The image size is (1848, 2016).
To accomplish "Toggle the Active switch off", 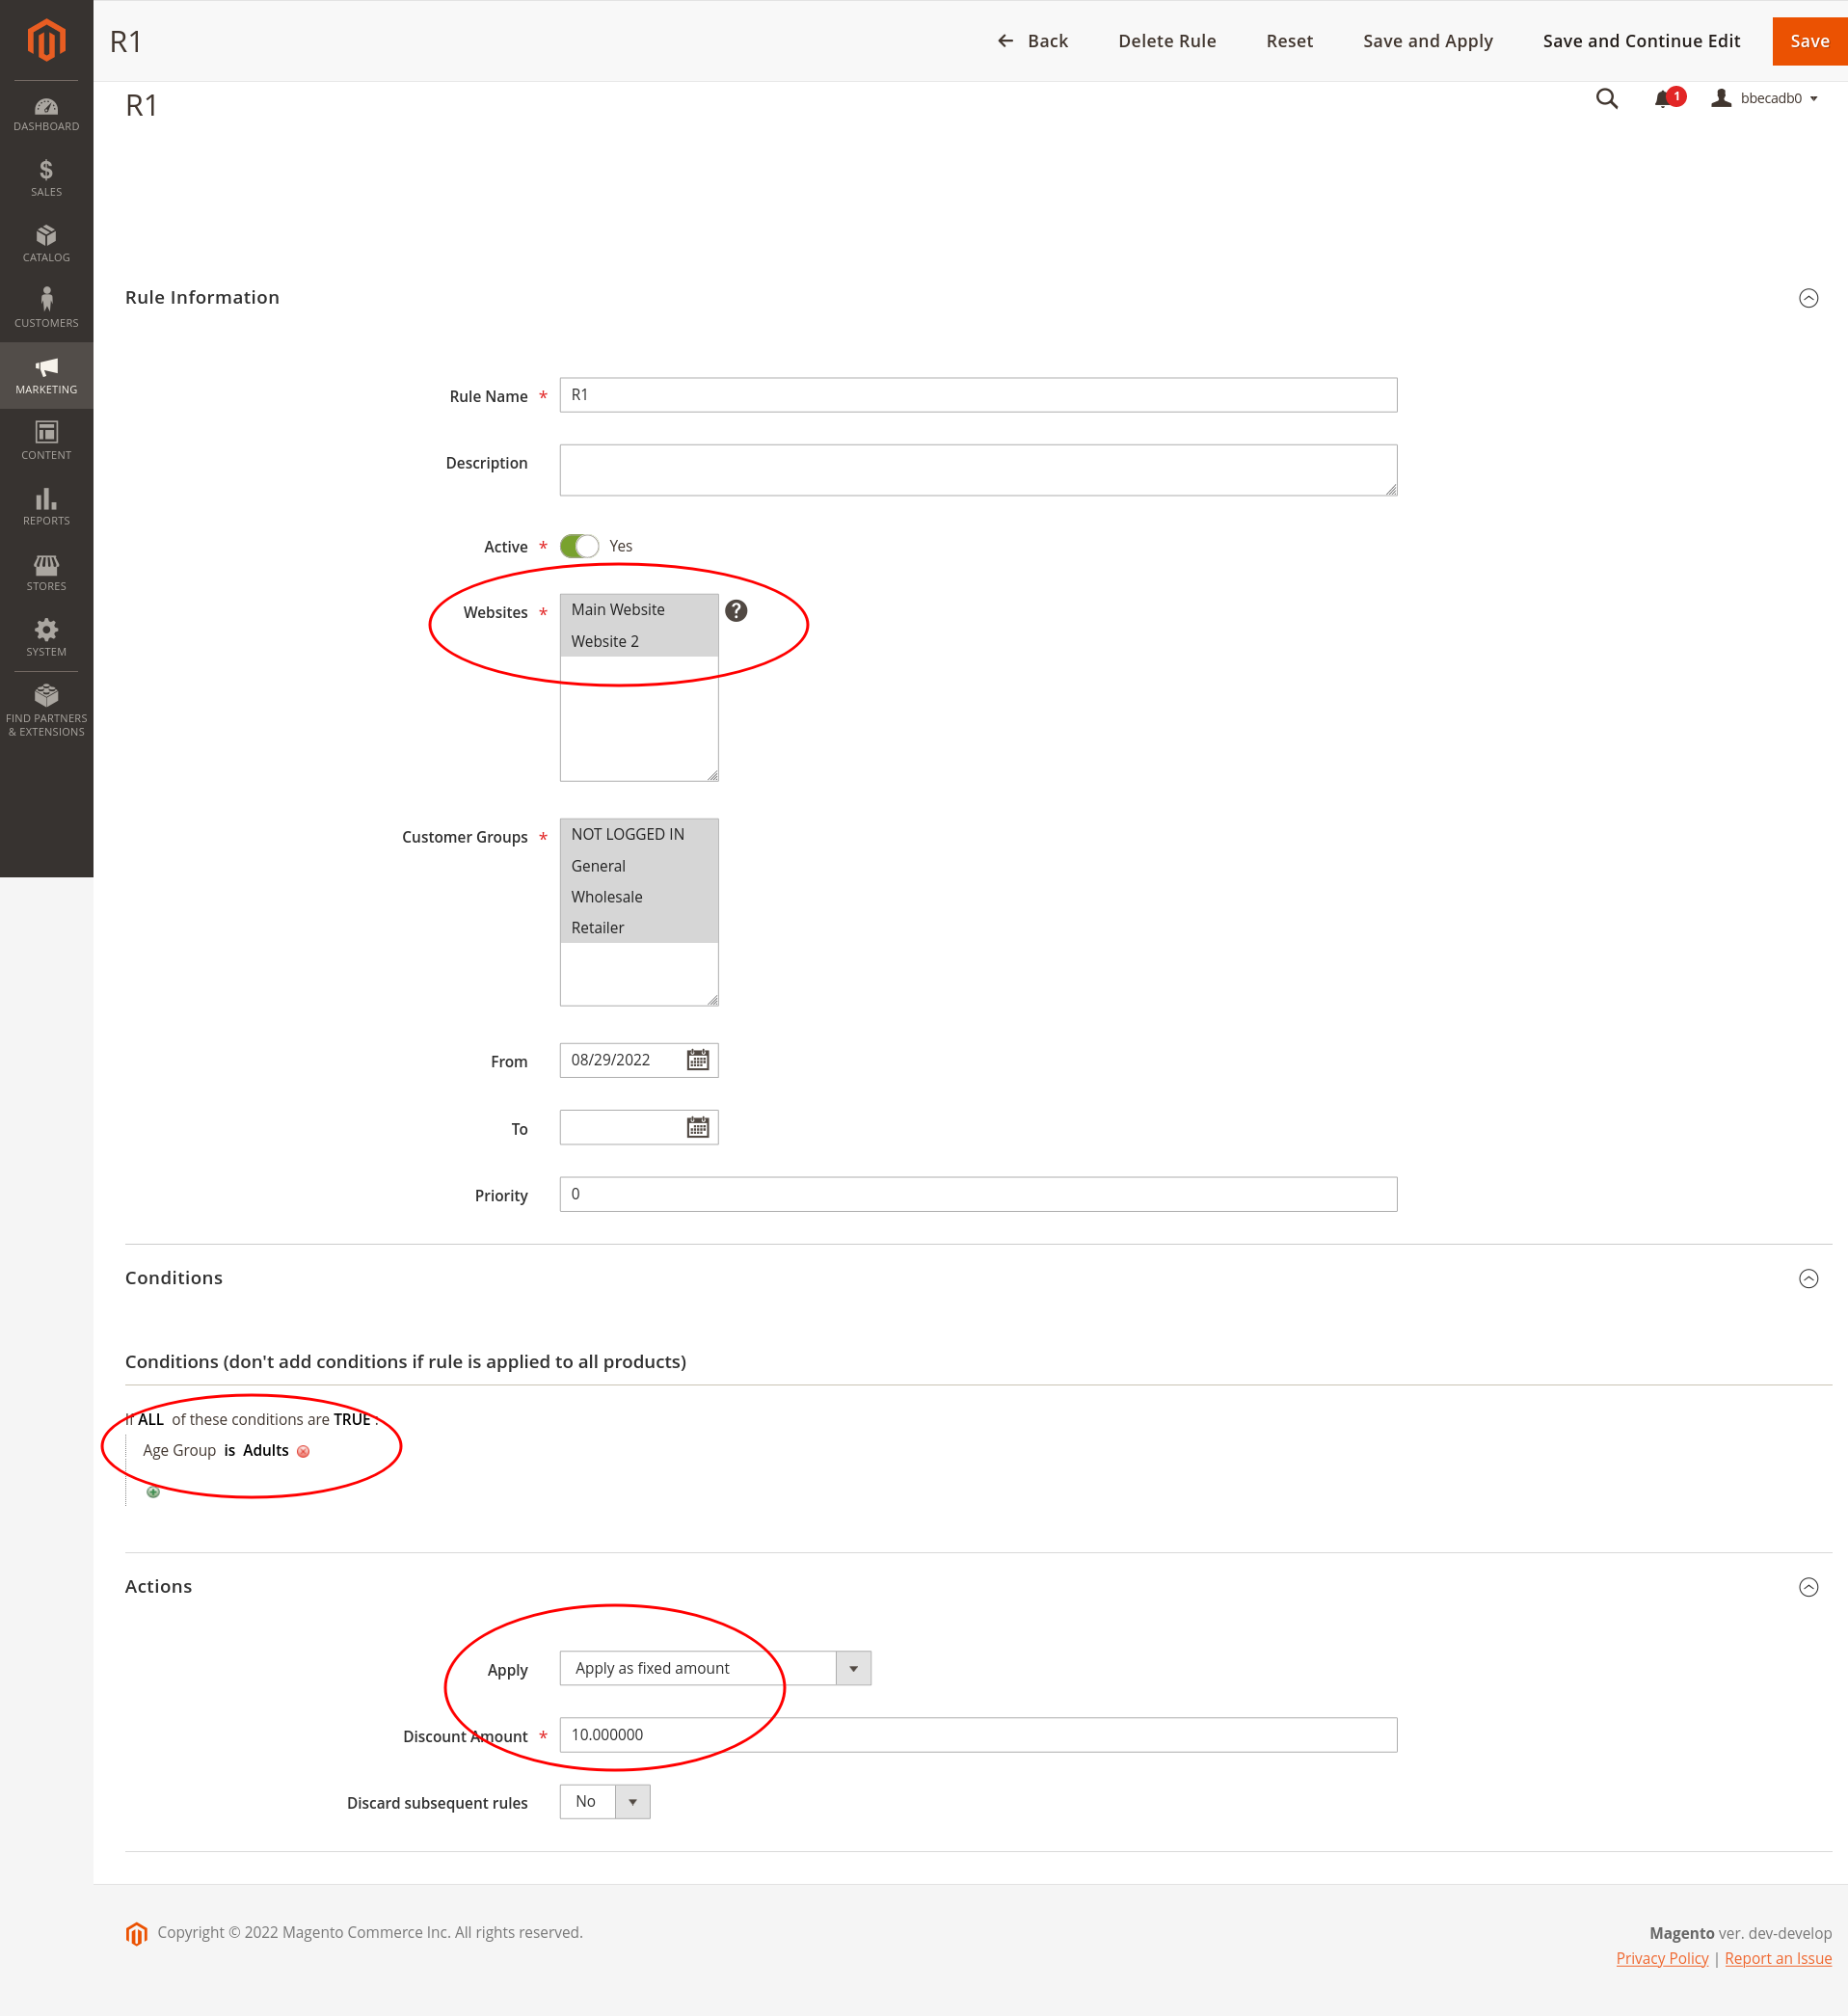I will coord(579,546).
